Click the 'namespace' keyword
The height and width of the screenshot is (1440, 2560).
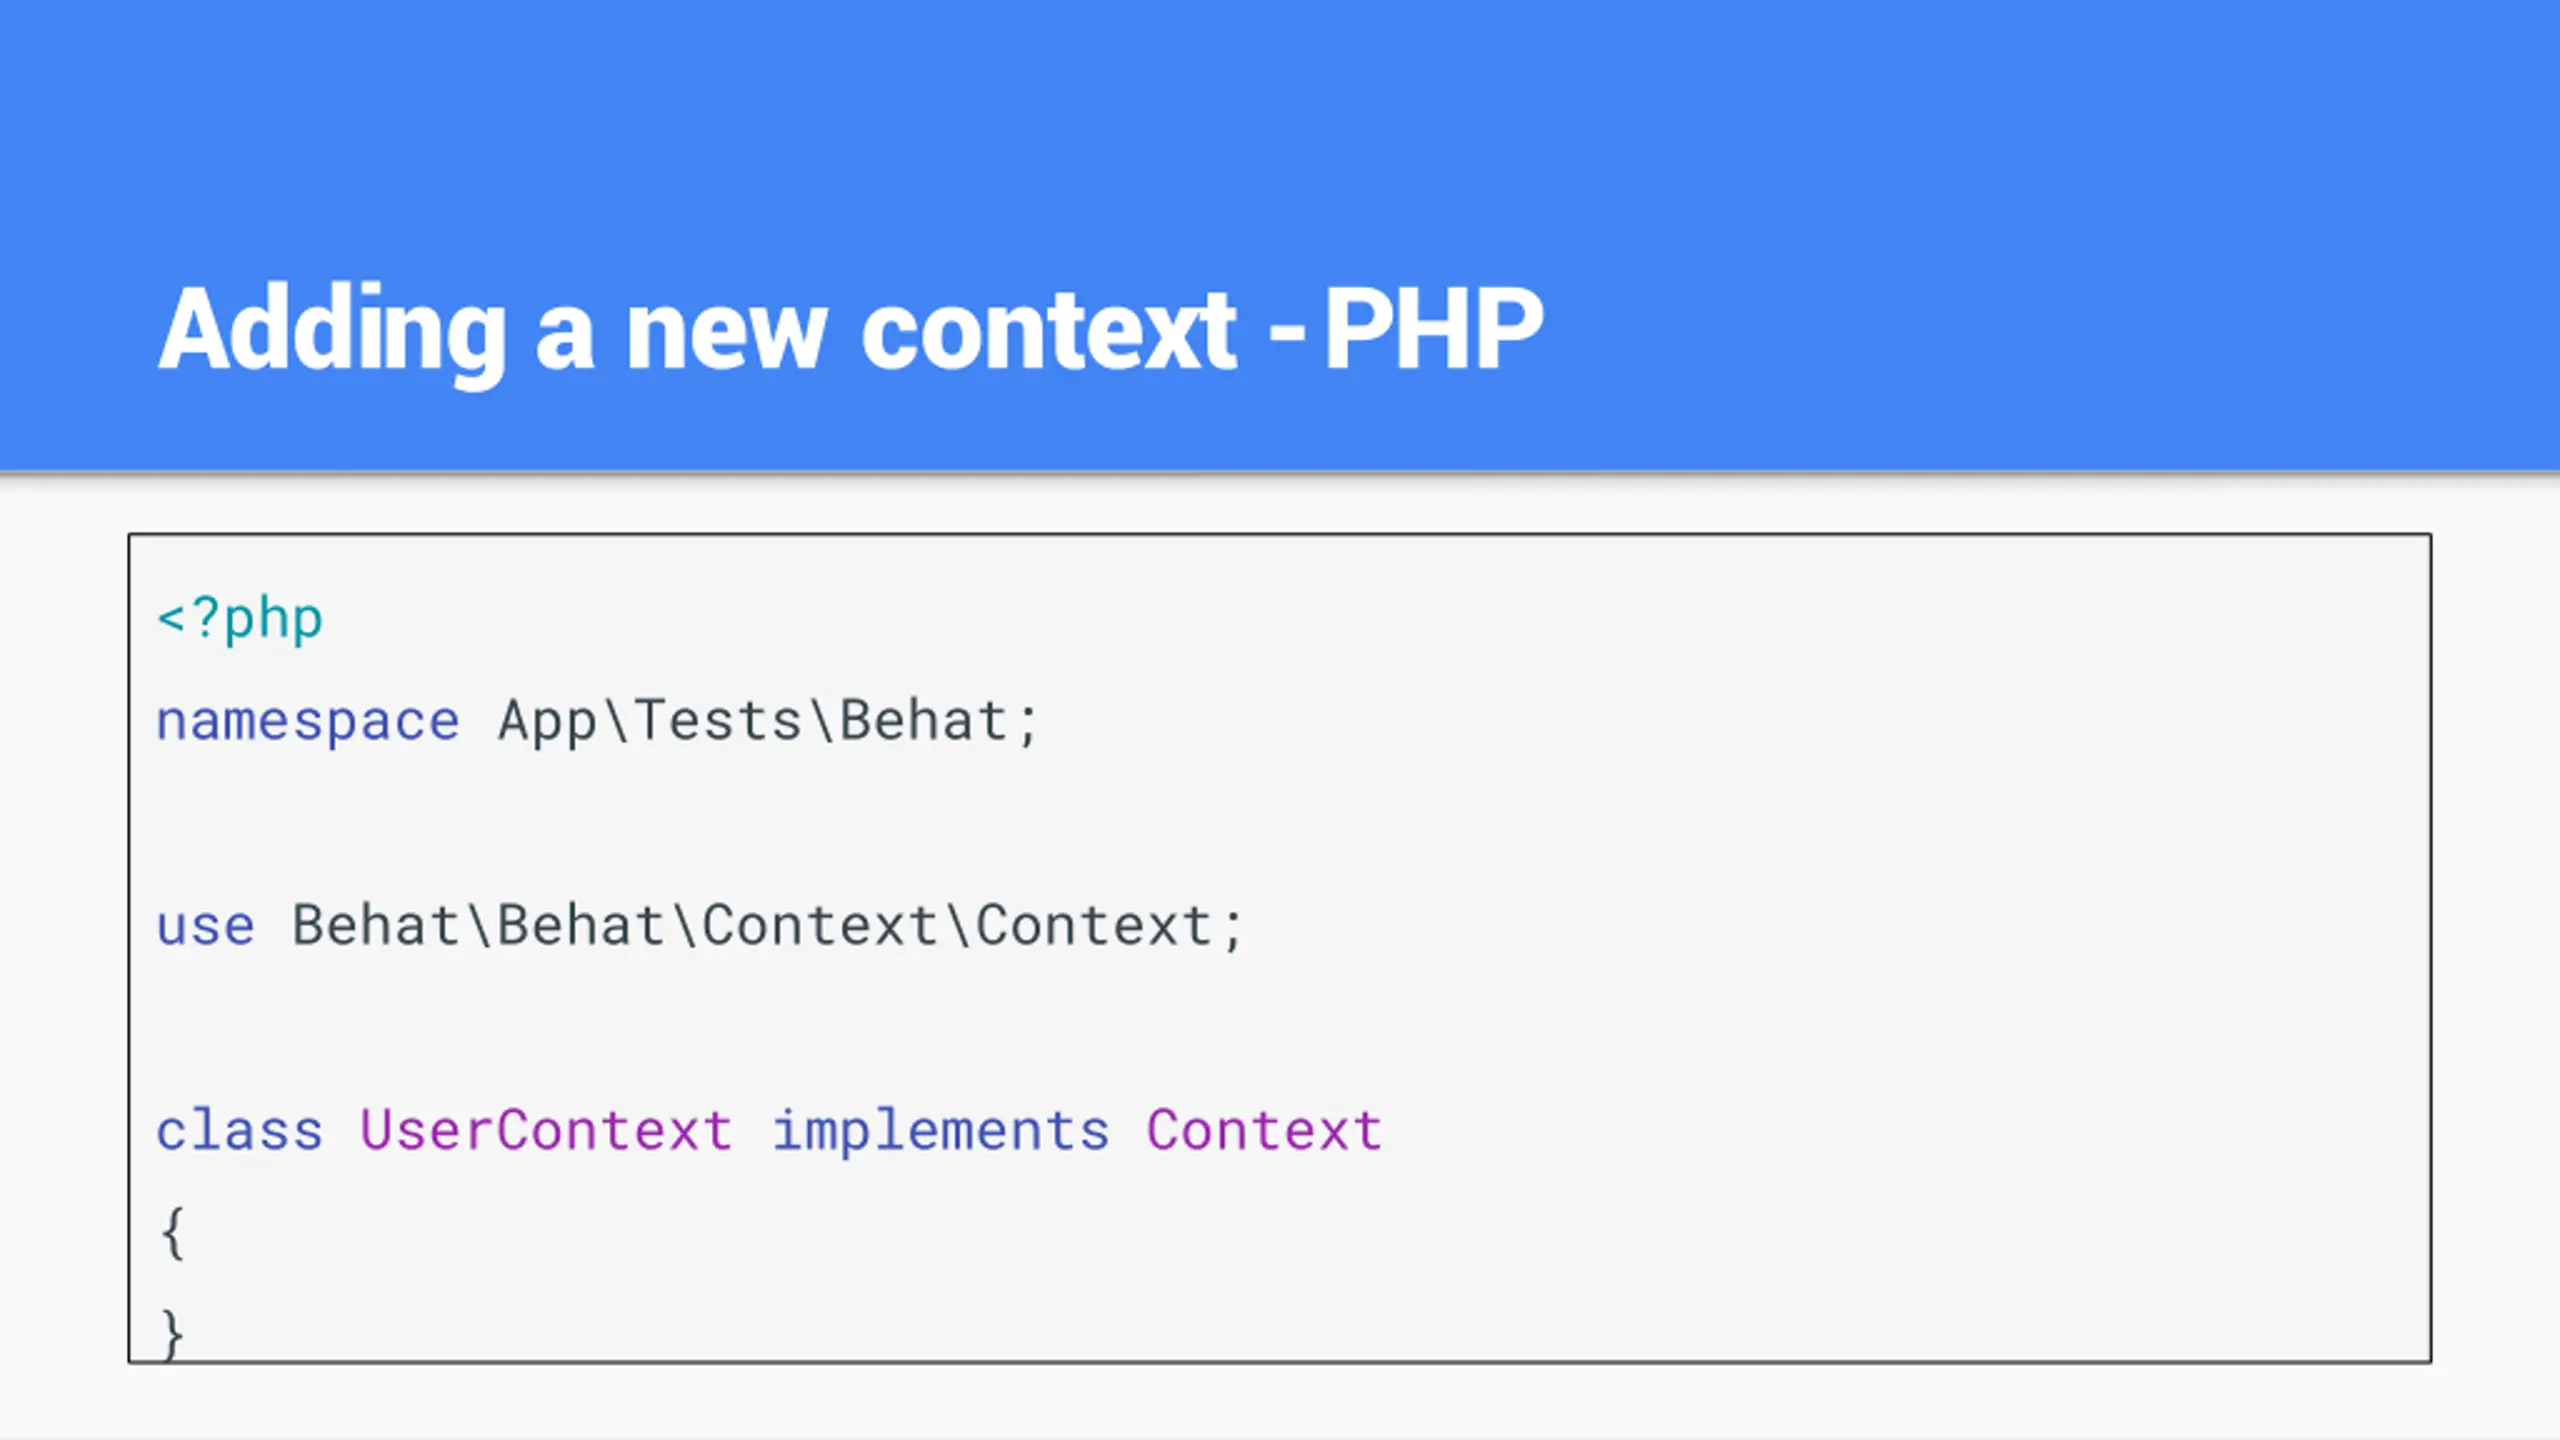[x=308, y=722]
